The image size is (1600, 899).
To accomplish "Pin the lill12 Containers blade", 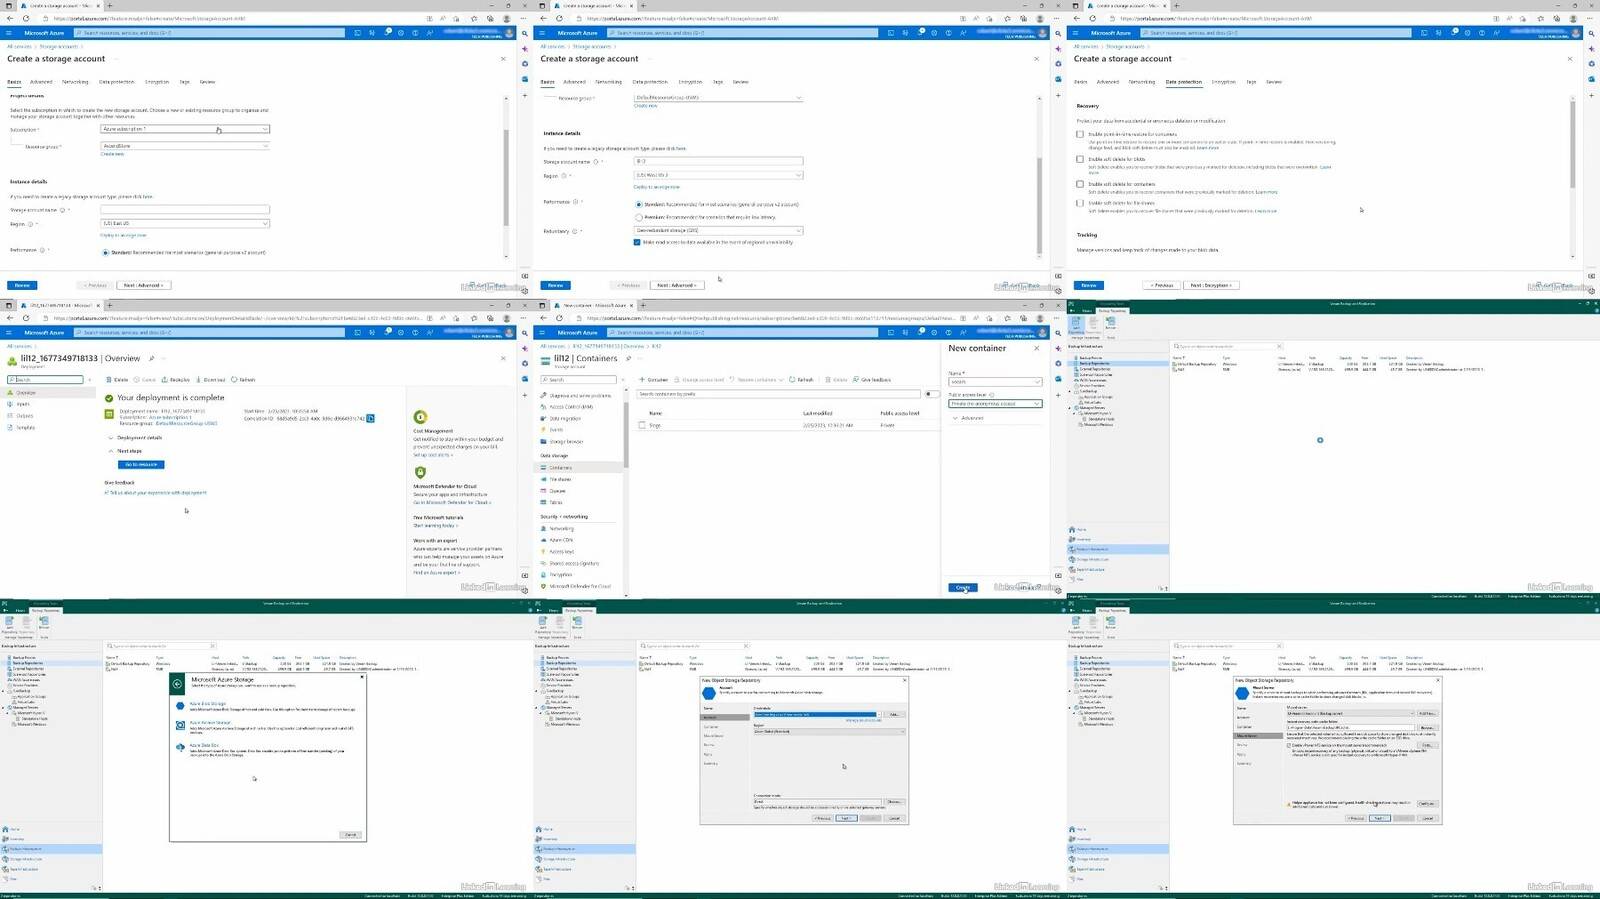I will click(629, 358).
